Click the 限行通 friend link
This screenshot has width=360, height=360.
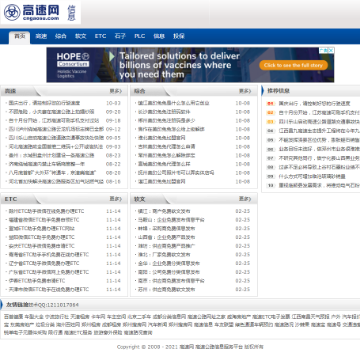pyautogui.click(x=55, y=332)
